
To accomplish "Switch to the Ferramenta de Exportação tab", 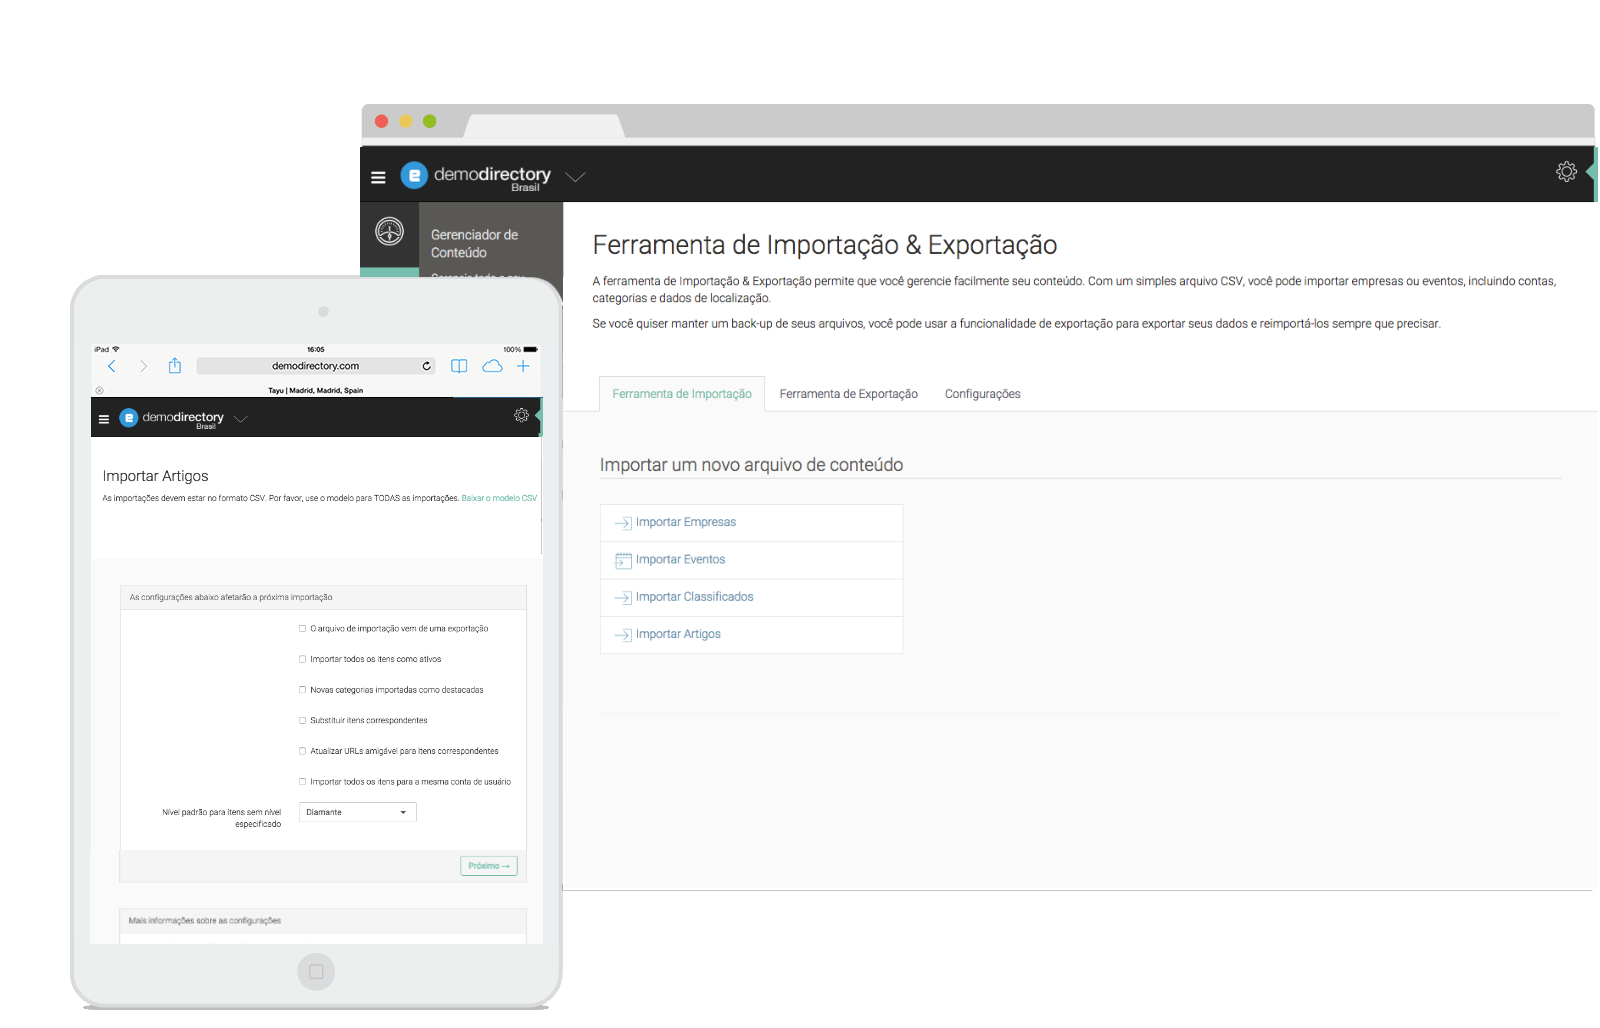I will [848, 393].
